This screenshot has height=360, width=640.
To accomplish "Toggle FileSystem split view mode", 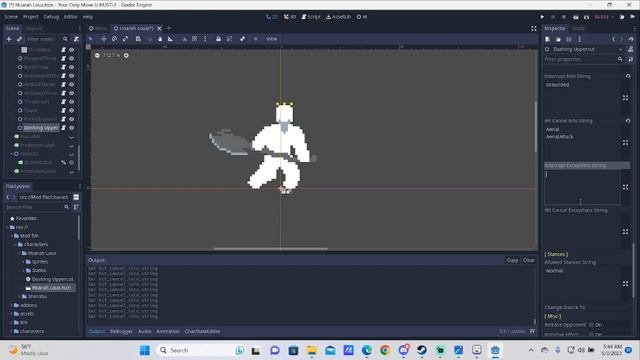I will pos(76,197).
